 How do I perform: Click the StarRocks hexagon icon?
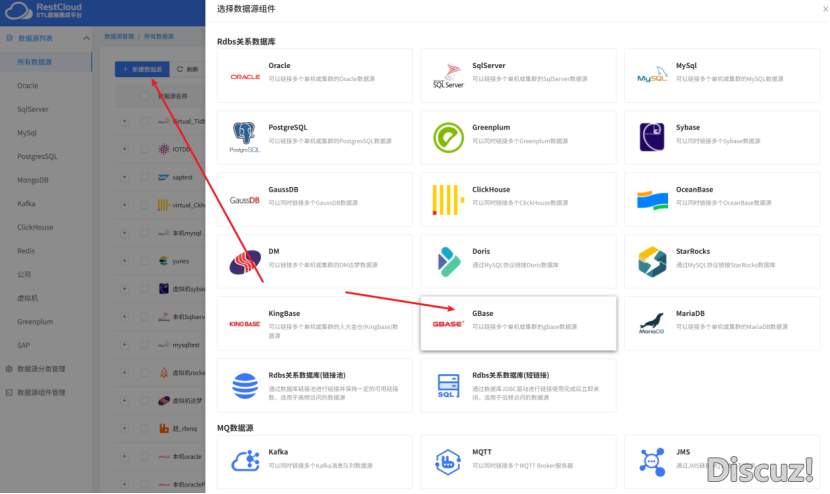[652, 262]
